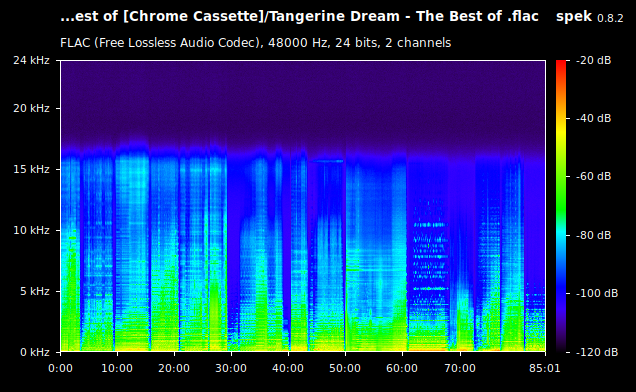Click the '30:00' time axis label
The height and width of the screenshot is (392, 636).
point(231,368)
